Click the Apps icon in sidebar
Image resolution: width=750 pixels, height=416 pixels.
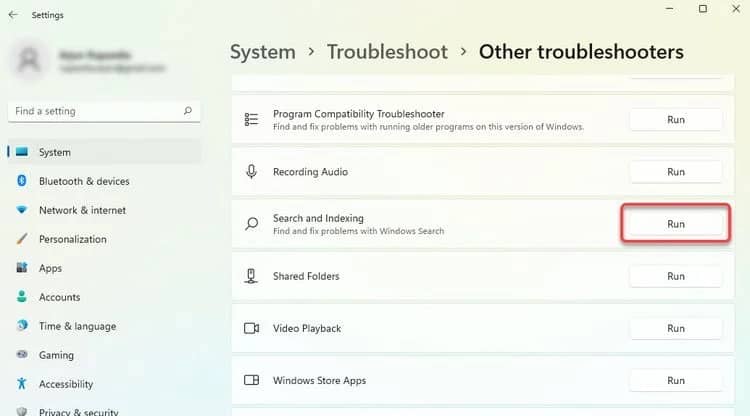[x=22, y=268]
